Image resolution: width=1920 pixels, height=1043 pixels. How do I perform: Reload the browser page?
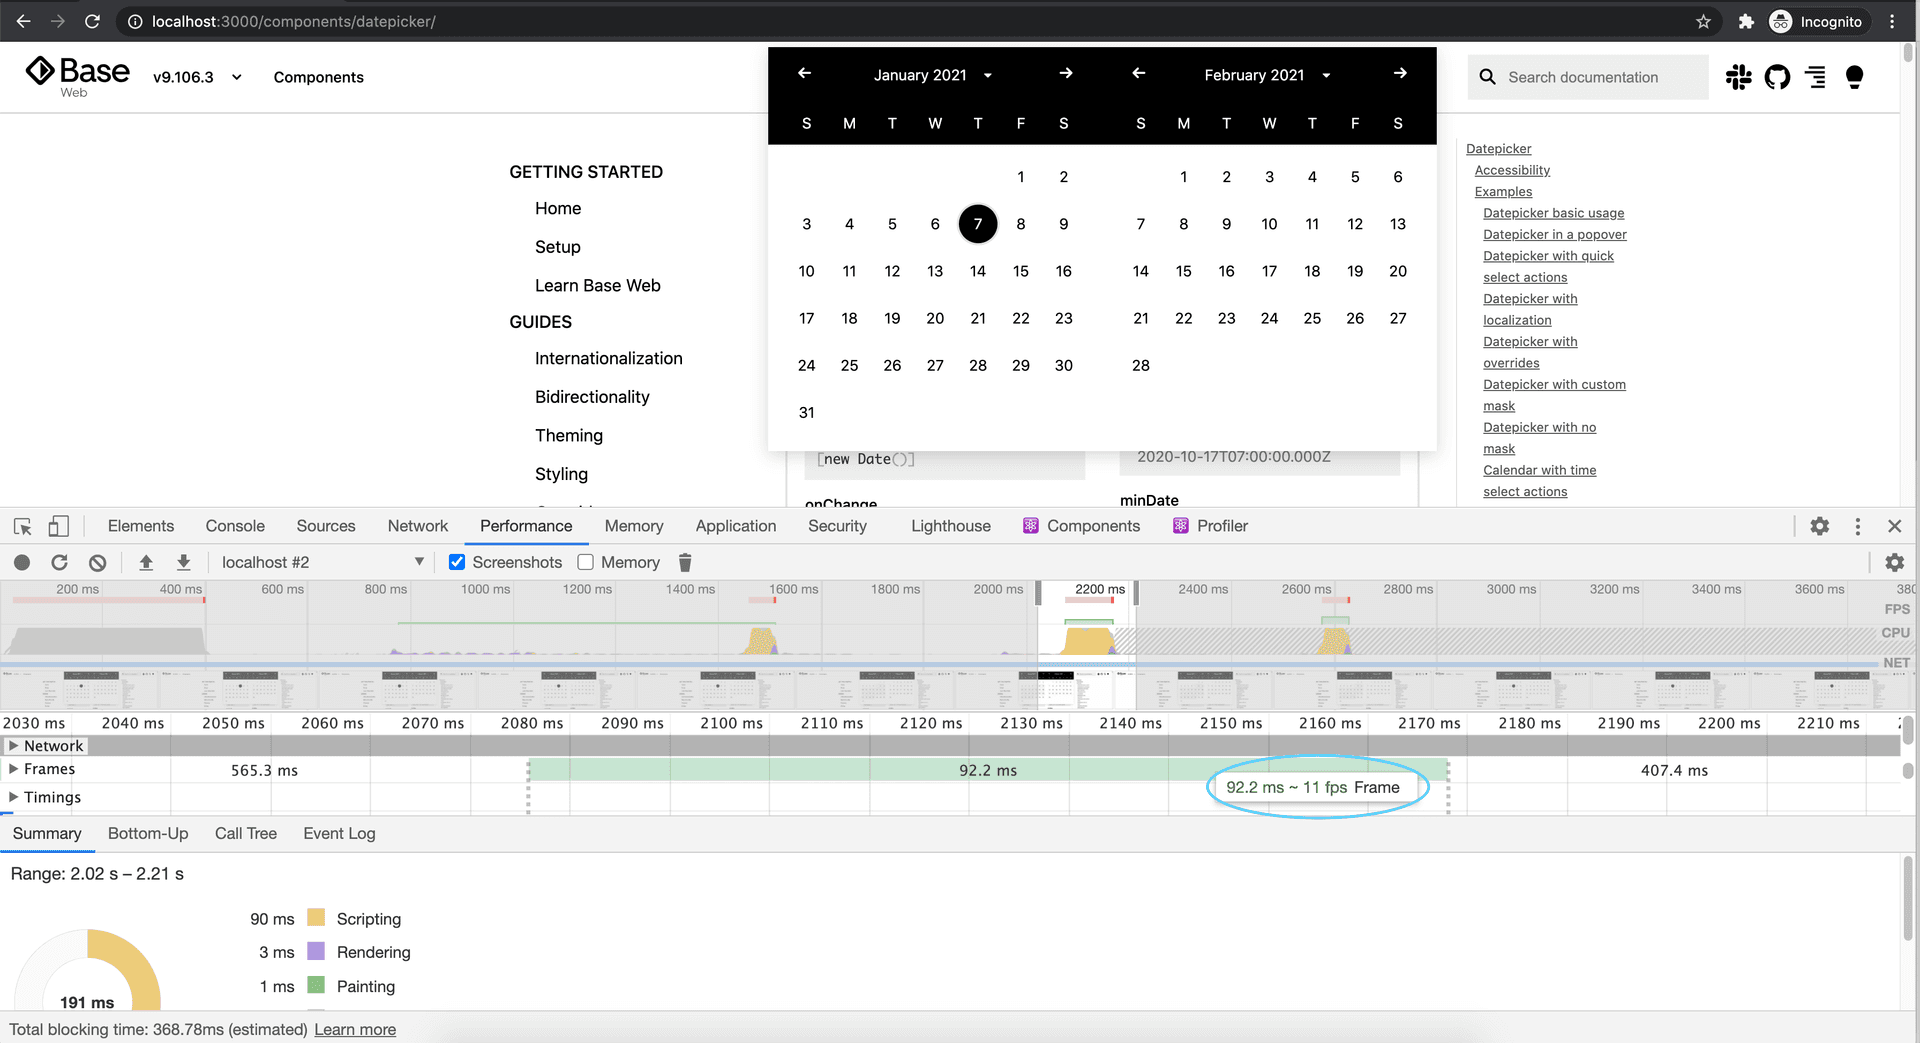pos(92,21)
